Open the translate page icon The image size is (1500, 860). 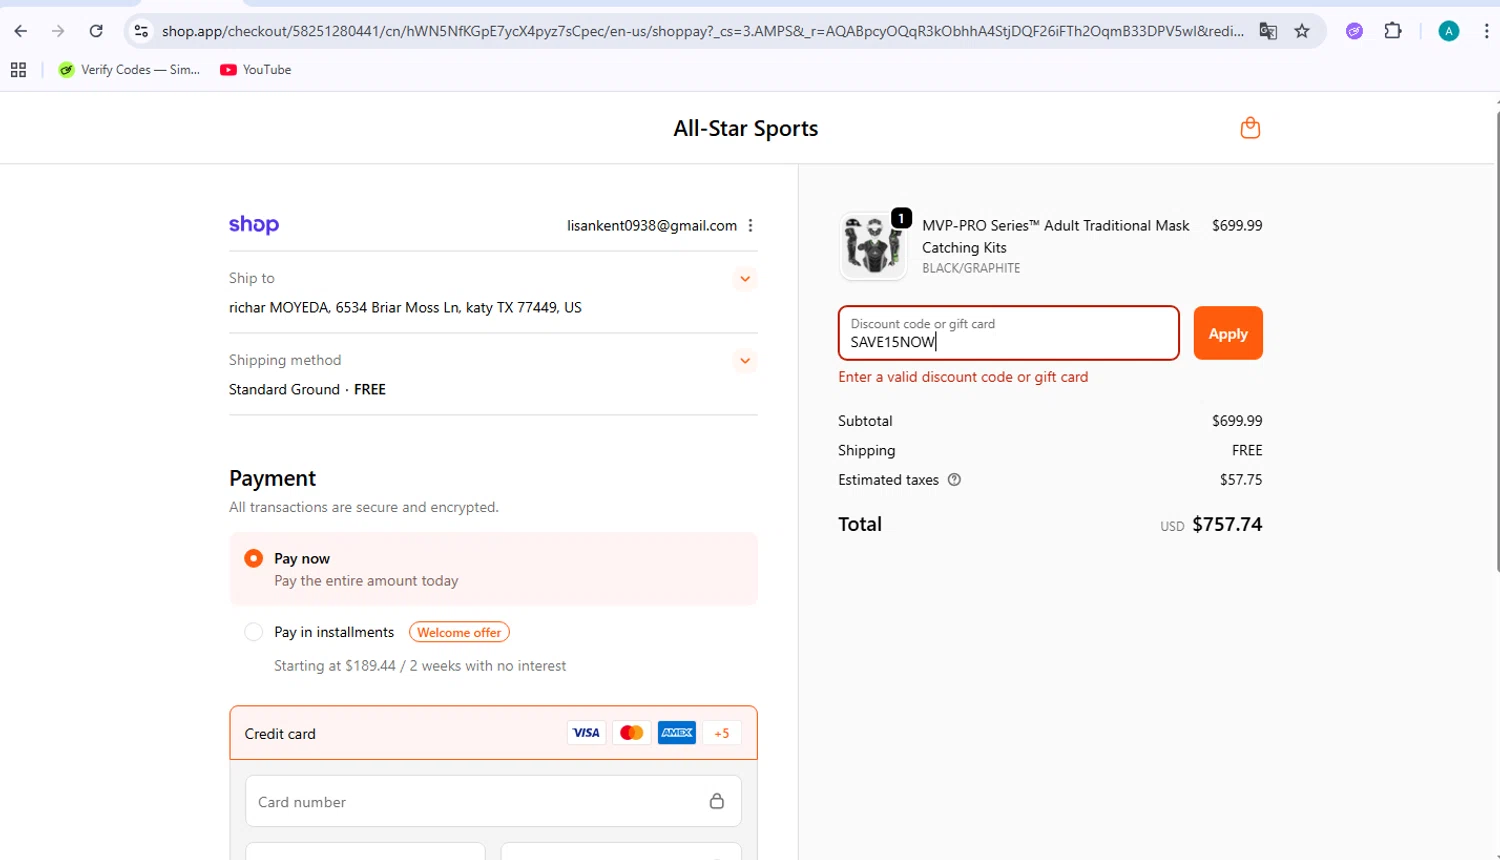[x=1268, y=31]
